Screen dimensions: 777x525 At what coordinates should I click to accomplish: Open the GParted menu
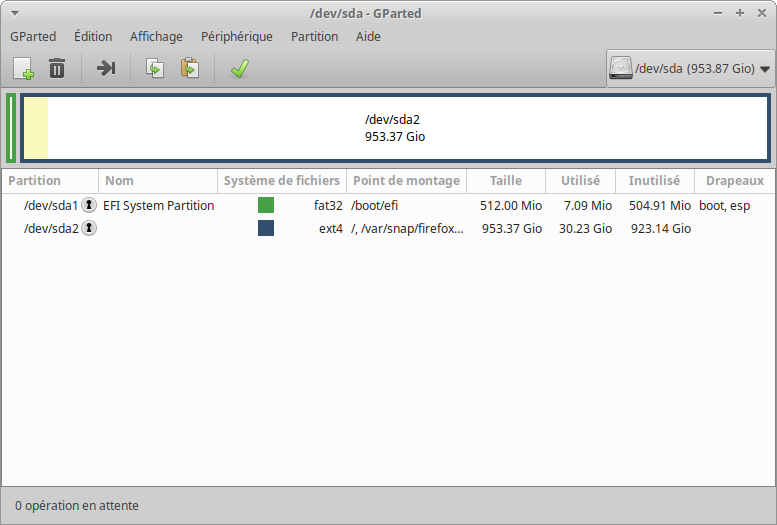[33, 37]
